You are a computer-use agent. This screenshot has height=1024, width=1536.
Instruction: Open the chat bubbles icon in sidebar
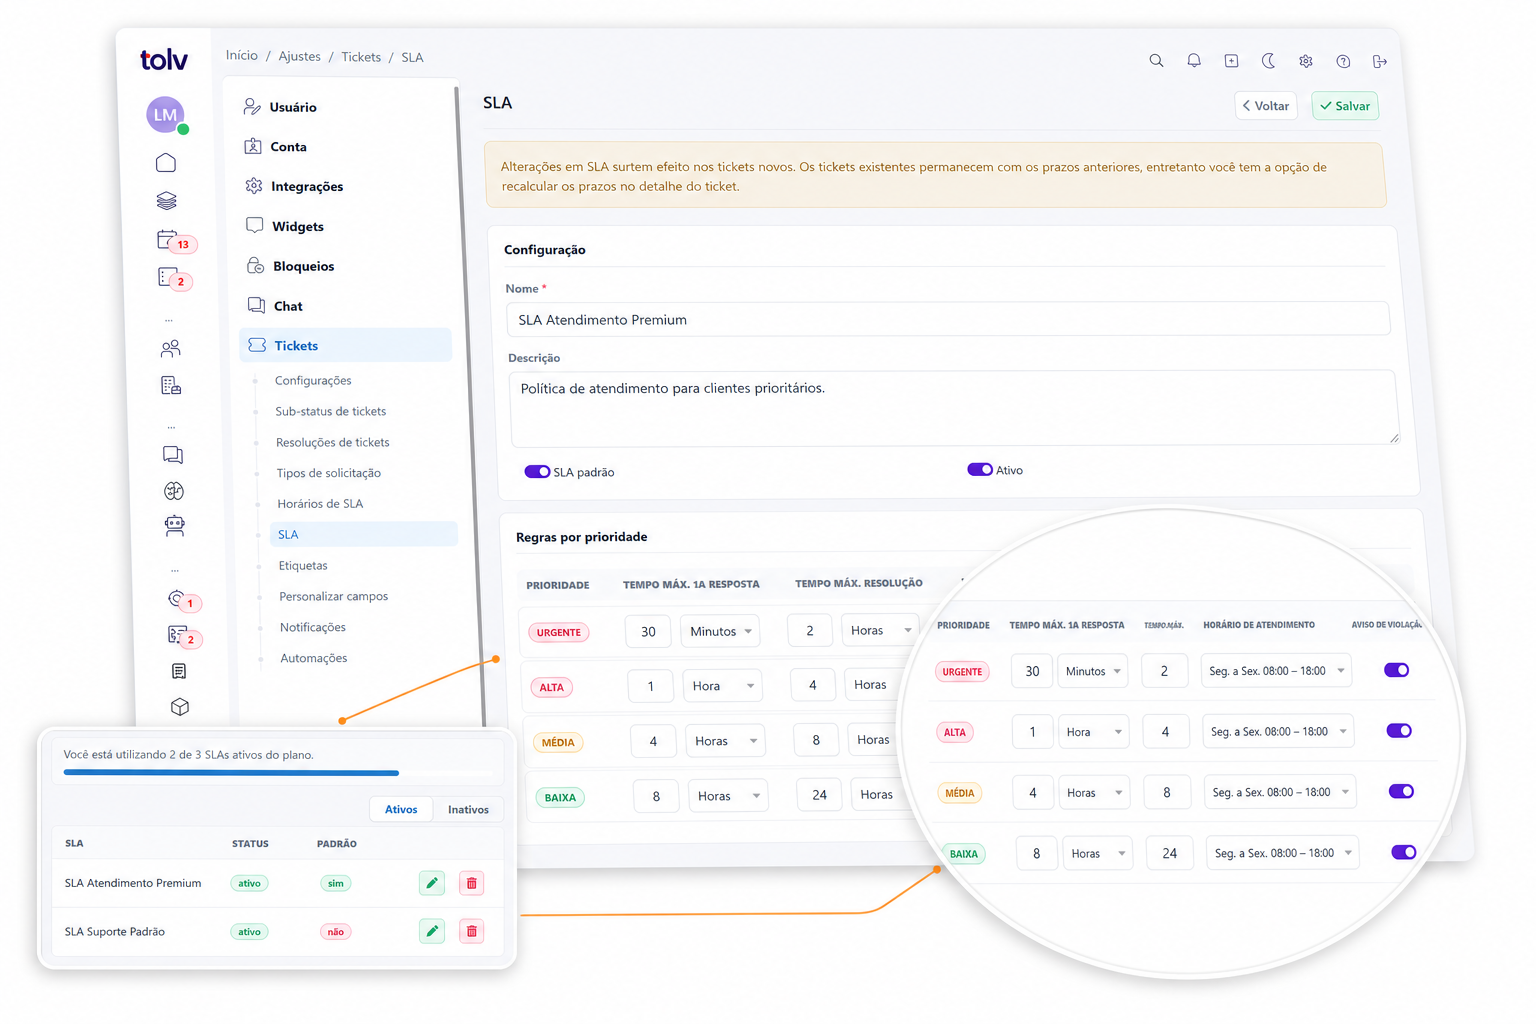coord(173,455)
